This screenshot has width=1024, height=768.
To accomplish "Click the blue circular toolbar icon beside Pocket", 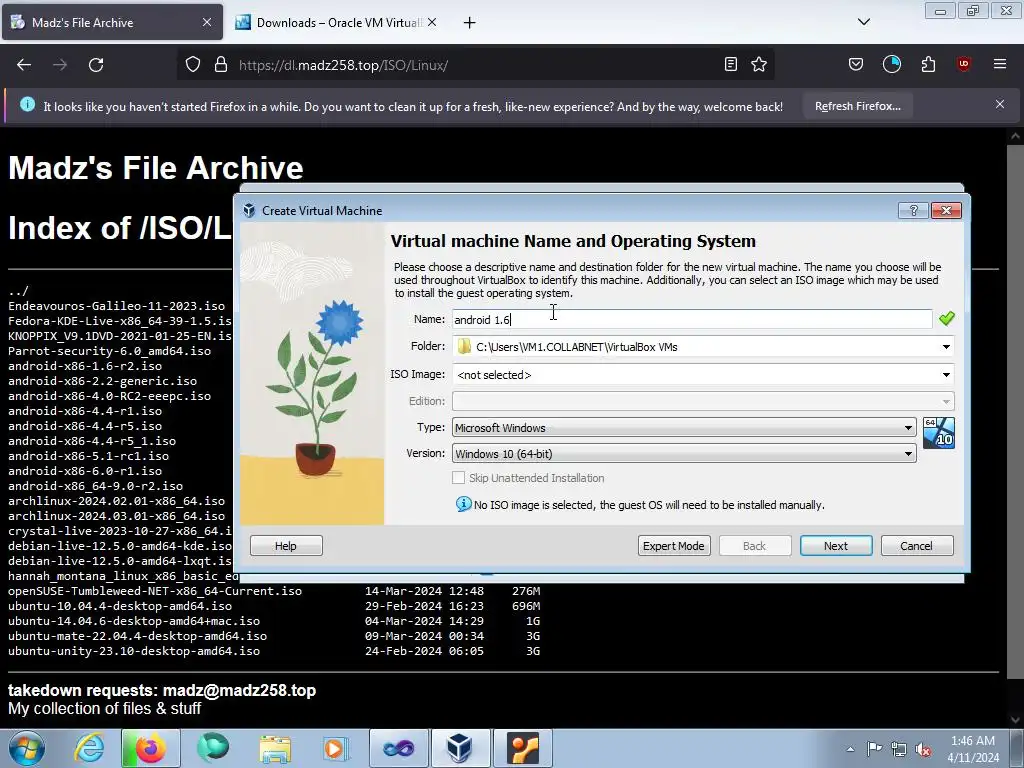I will [891, 64].
